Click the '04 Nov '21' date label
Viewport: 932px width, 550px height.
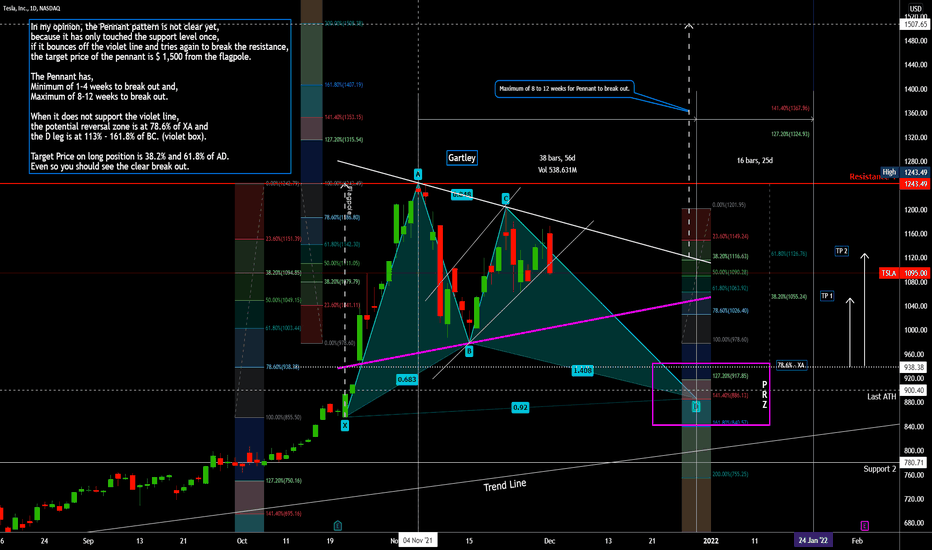click(418, 540)
